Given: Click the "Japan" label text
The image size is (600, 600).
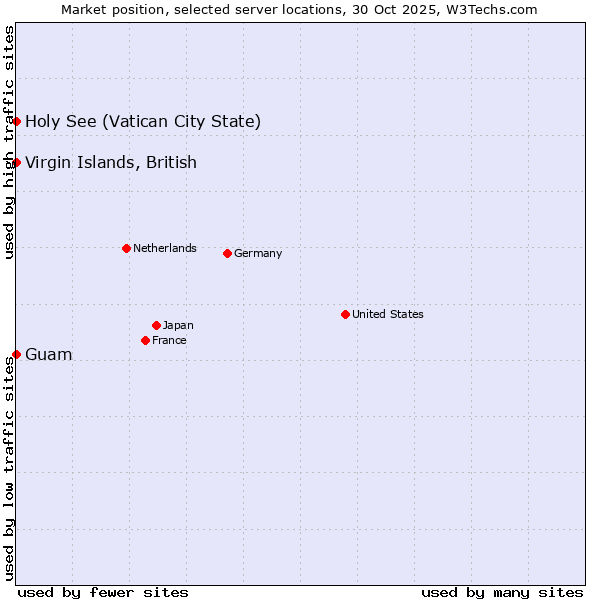Looking at the screenshot, I should click(x=178, y=325).
